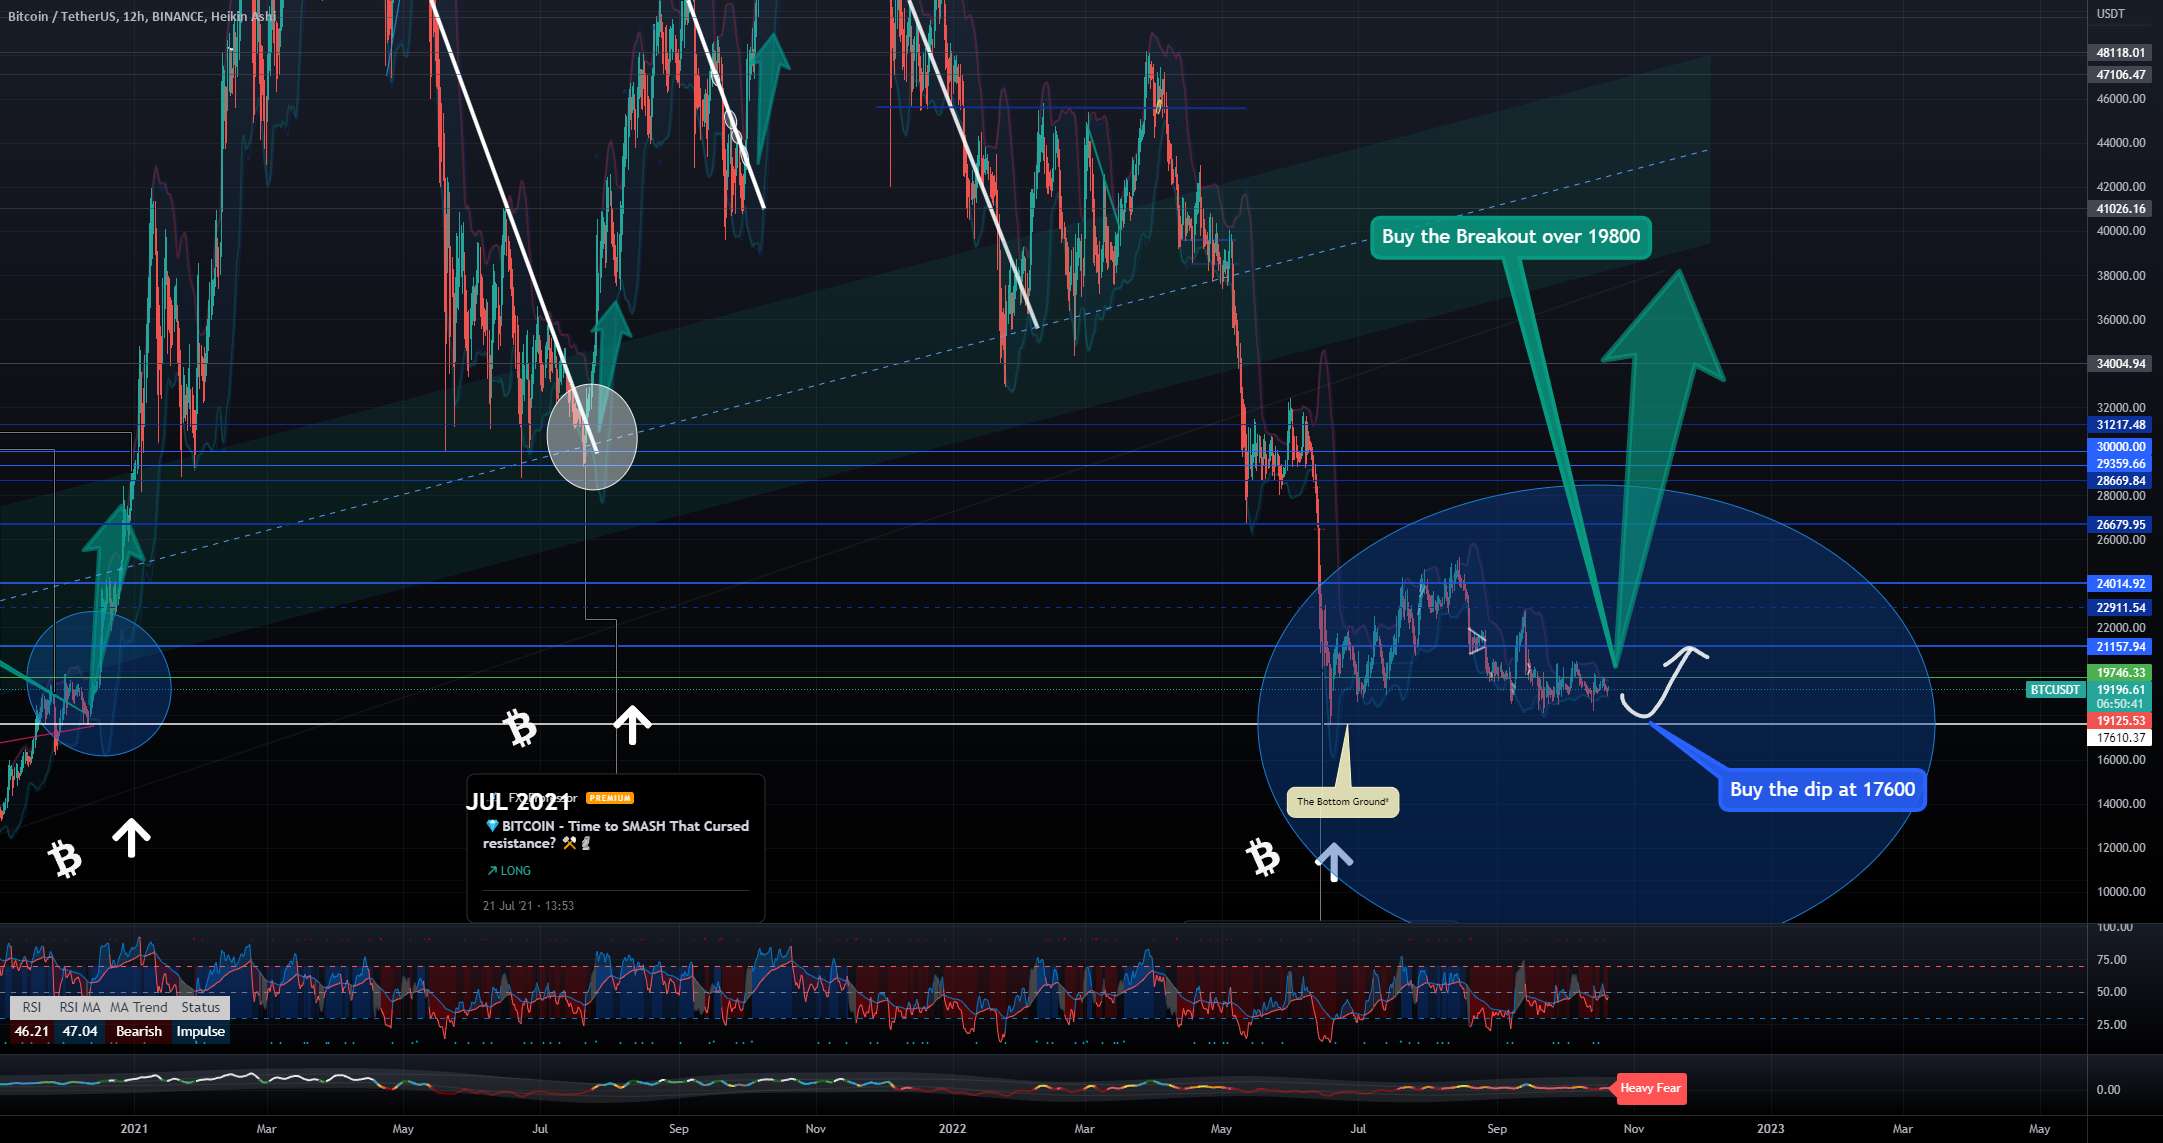
Task: Click the 75.00 RSI scale value
Action: (x=2112, y=960)
